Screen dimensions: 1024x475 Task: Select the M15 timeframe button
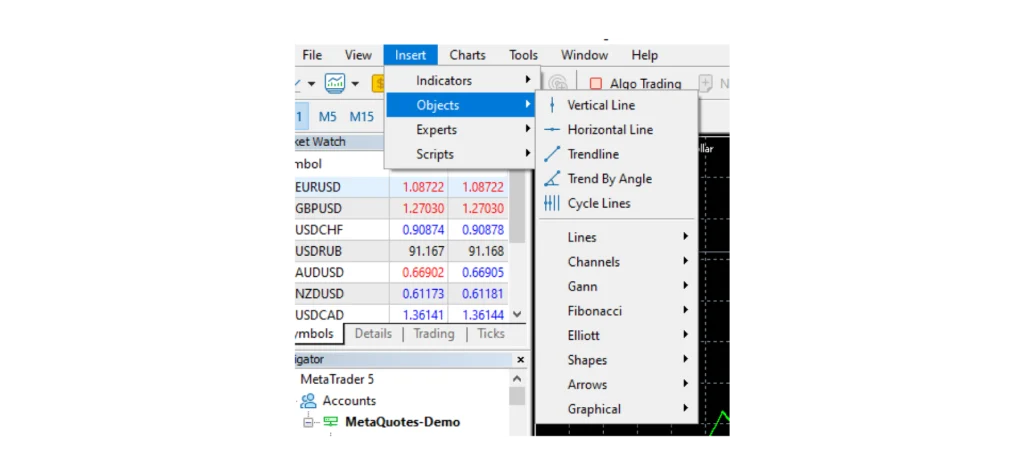361,117
